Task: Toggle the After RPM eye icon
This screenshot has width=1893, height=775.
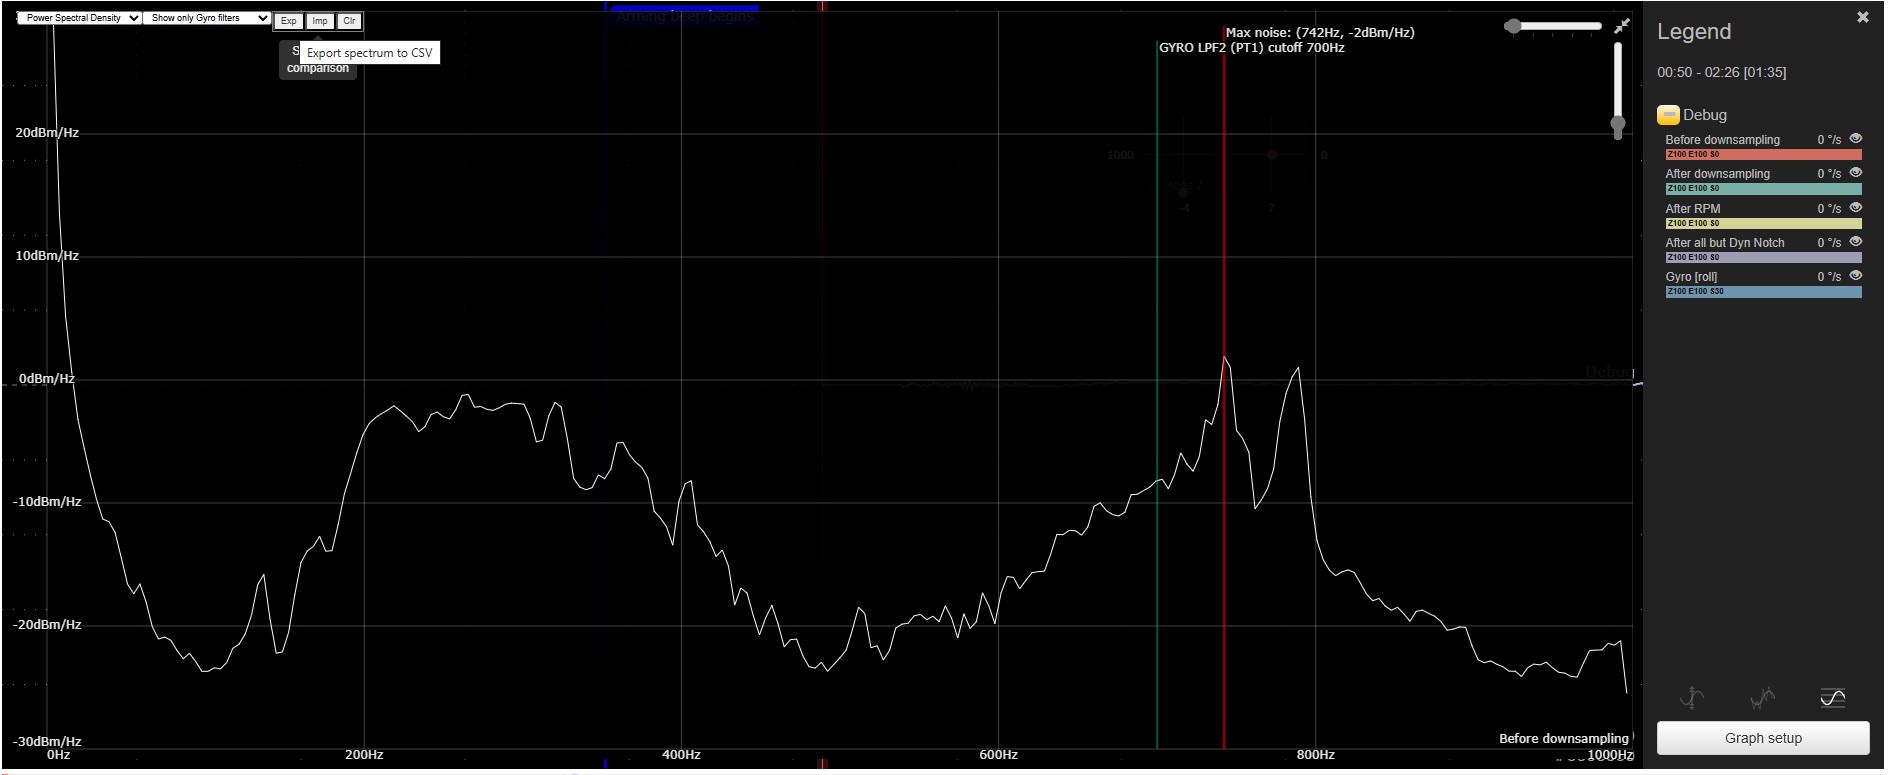Action: coord(1855,208)
